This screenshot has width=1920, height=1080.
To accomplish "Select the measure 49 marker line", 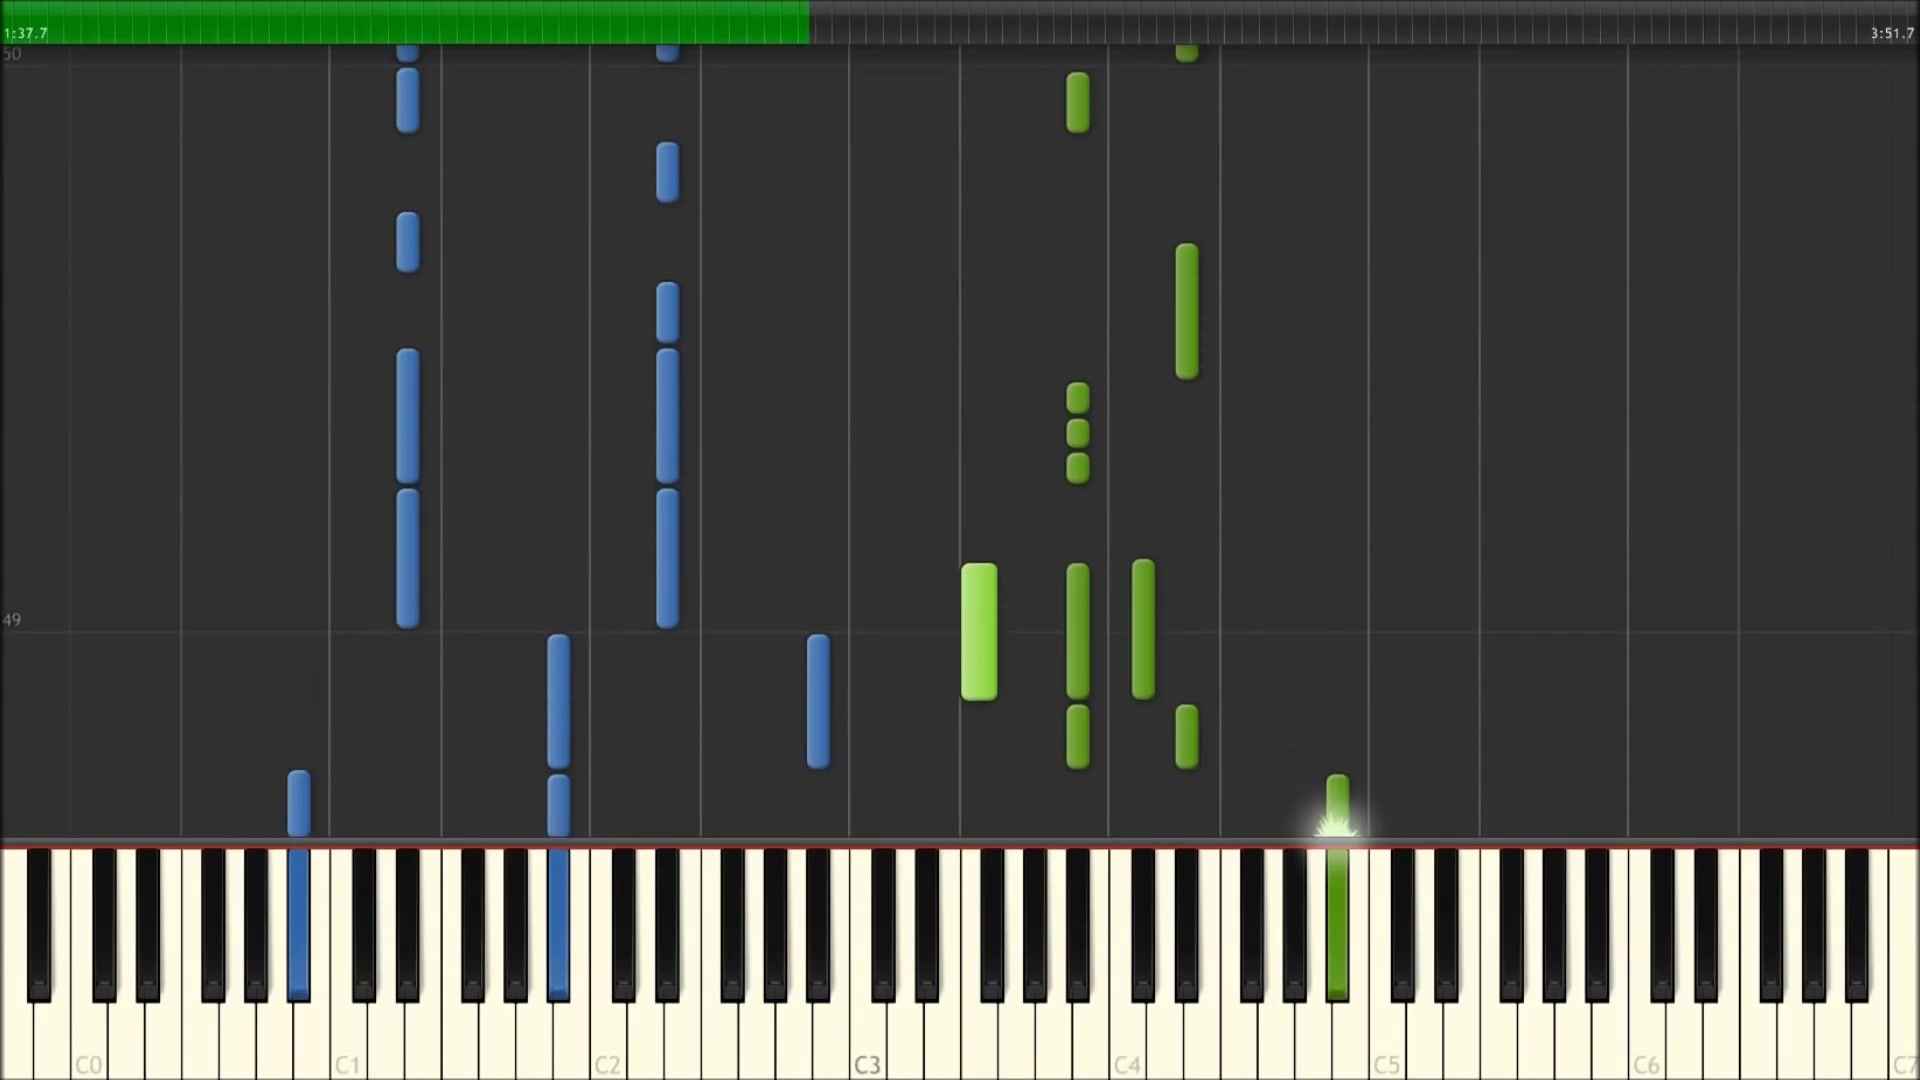I will tap(960, 631).
